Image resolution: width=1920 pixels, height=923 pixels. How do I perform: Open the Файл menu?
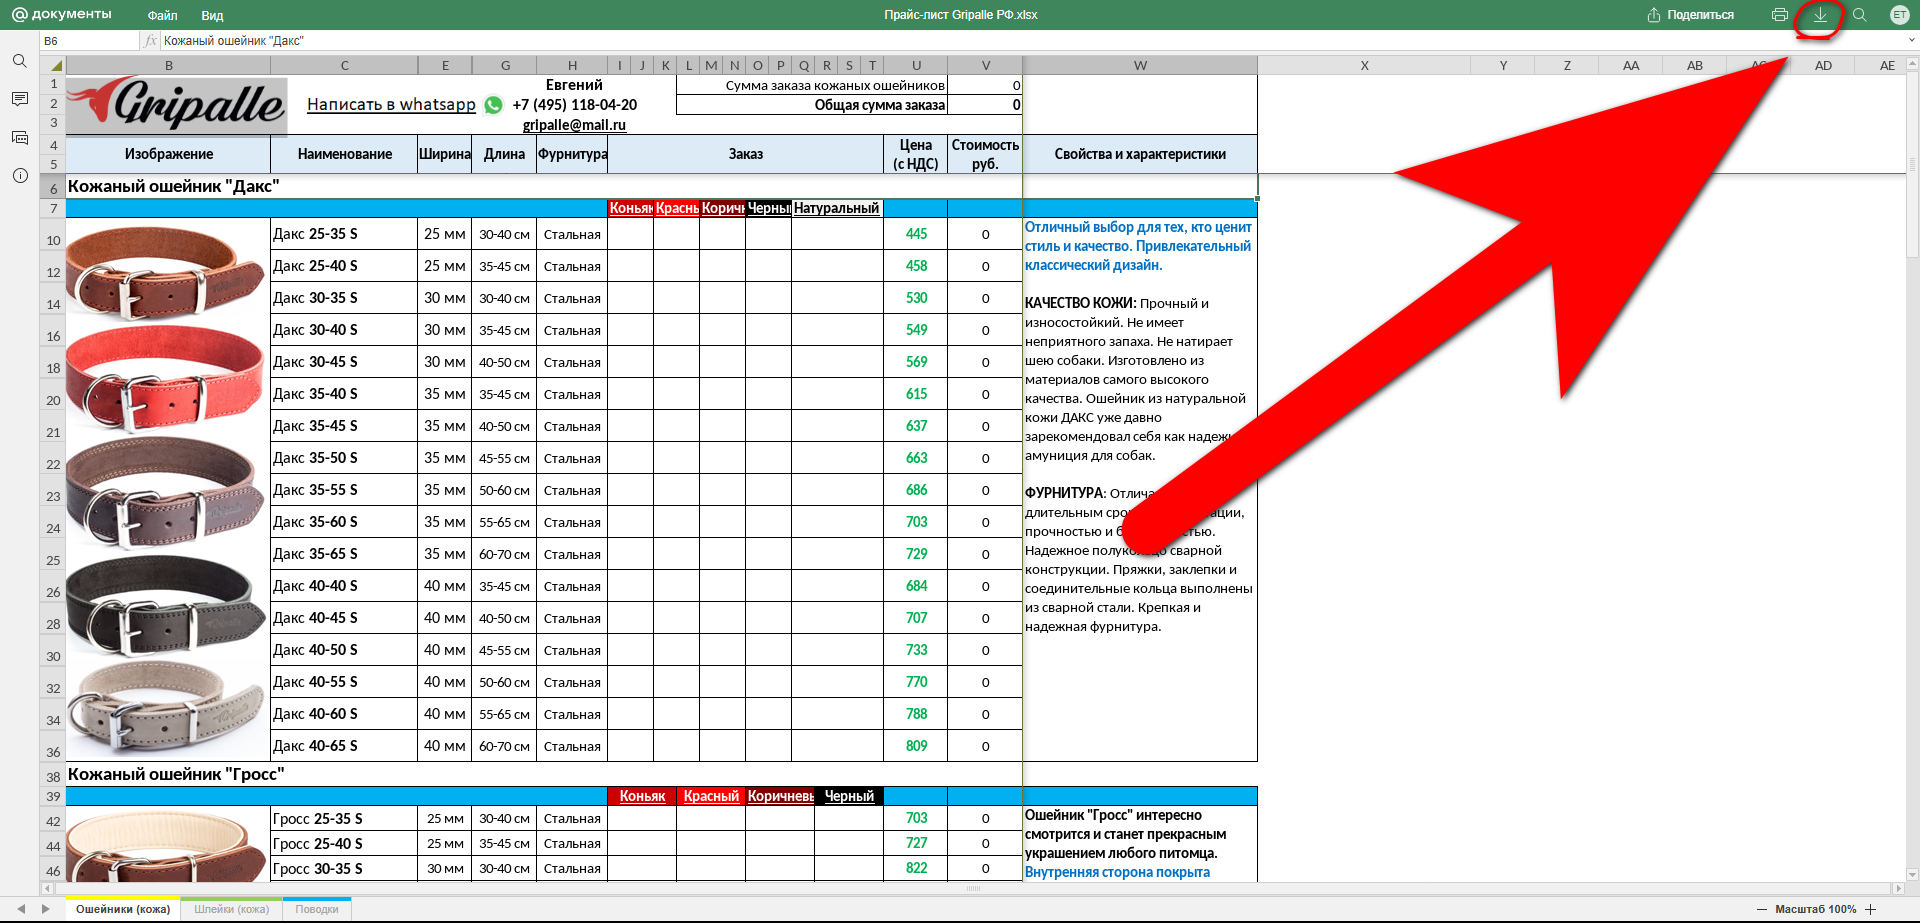[x=162, y=15]
